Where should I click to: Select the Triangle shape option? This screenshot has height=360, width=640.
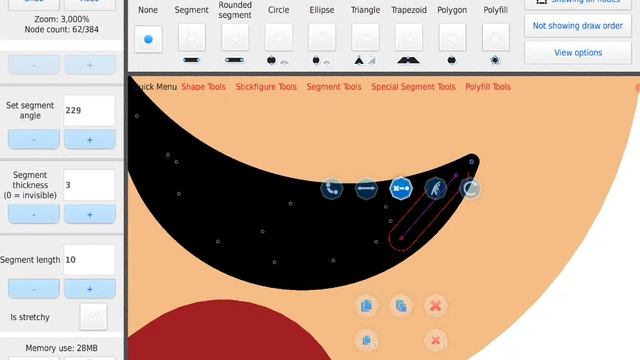pyautogui.click(x=365, y=37)
